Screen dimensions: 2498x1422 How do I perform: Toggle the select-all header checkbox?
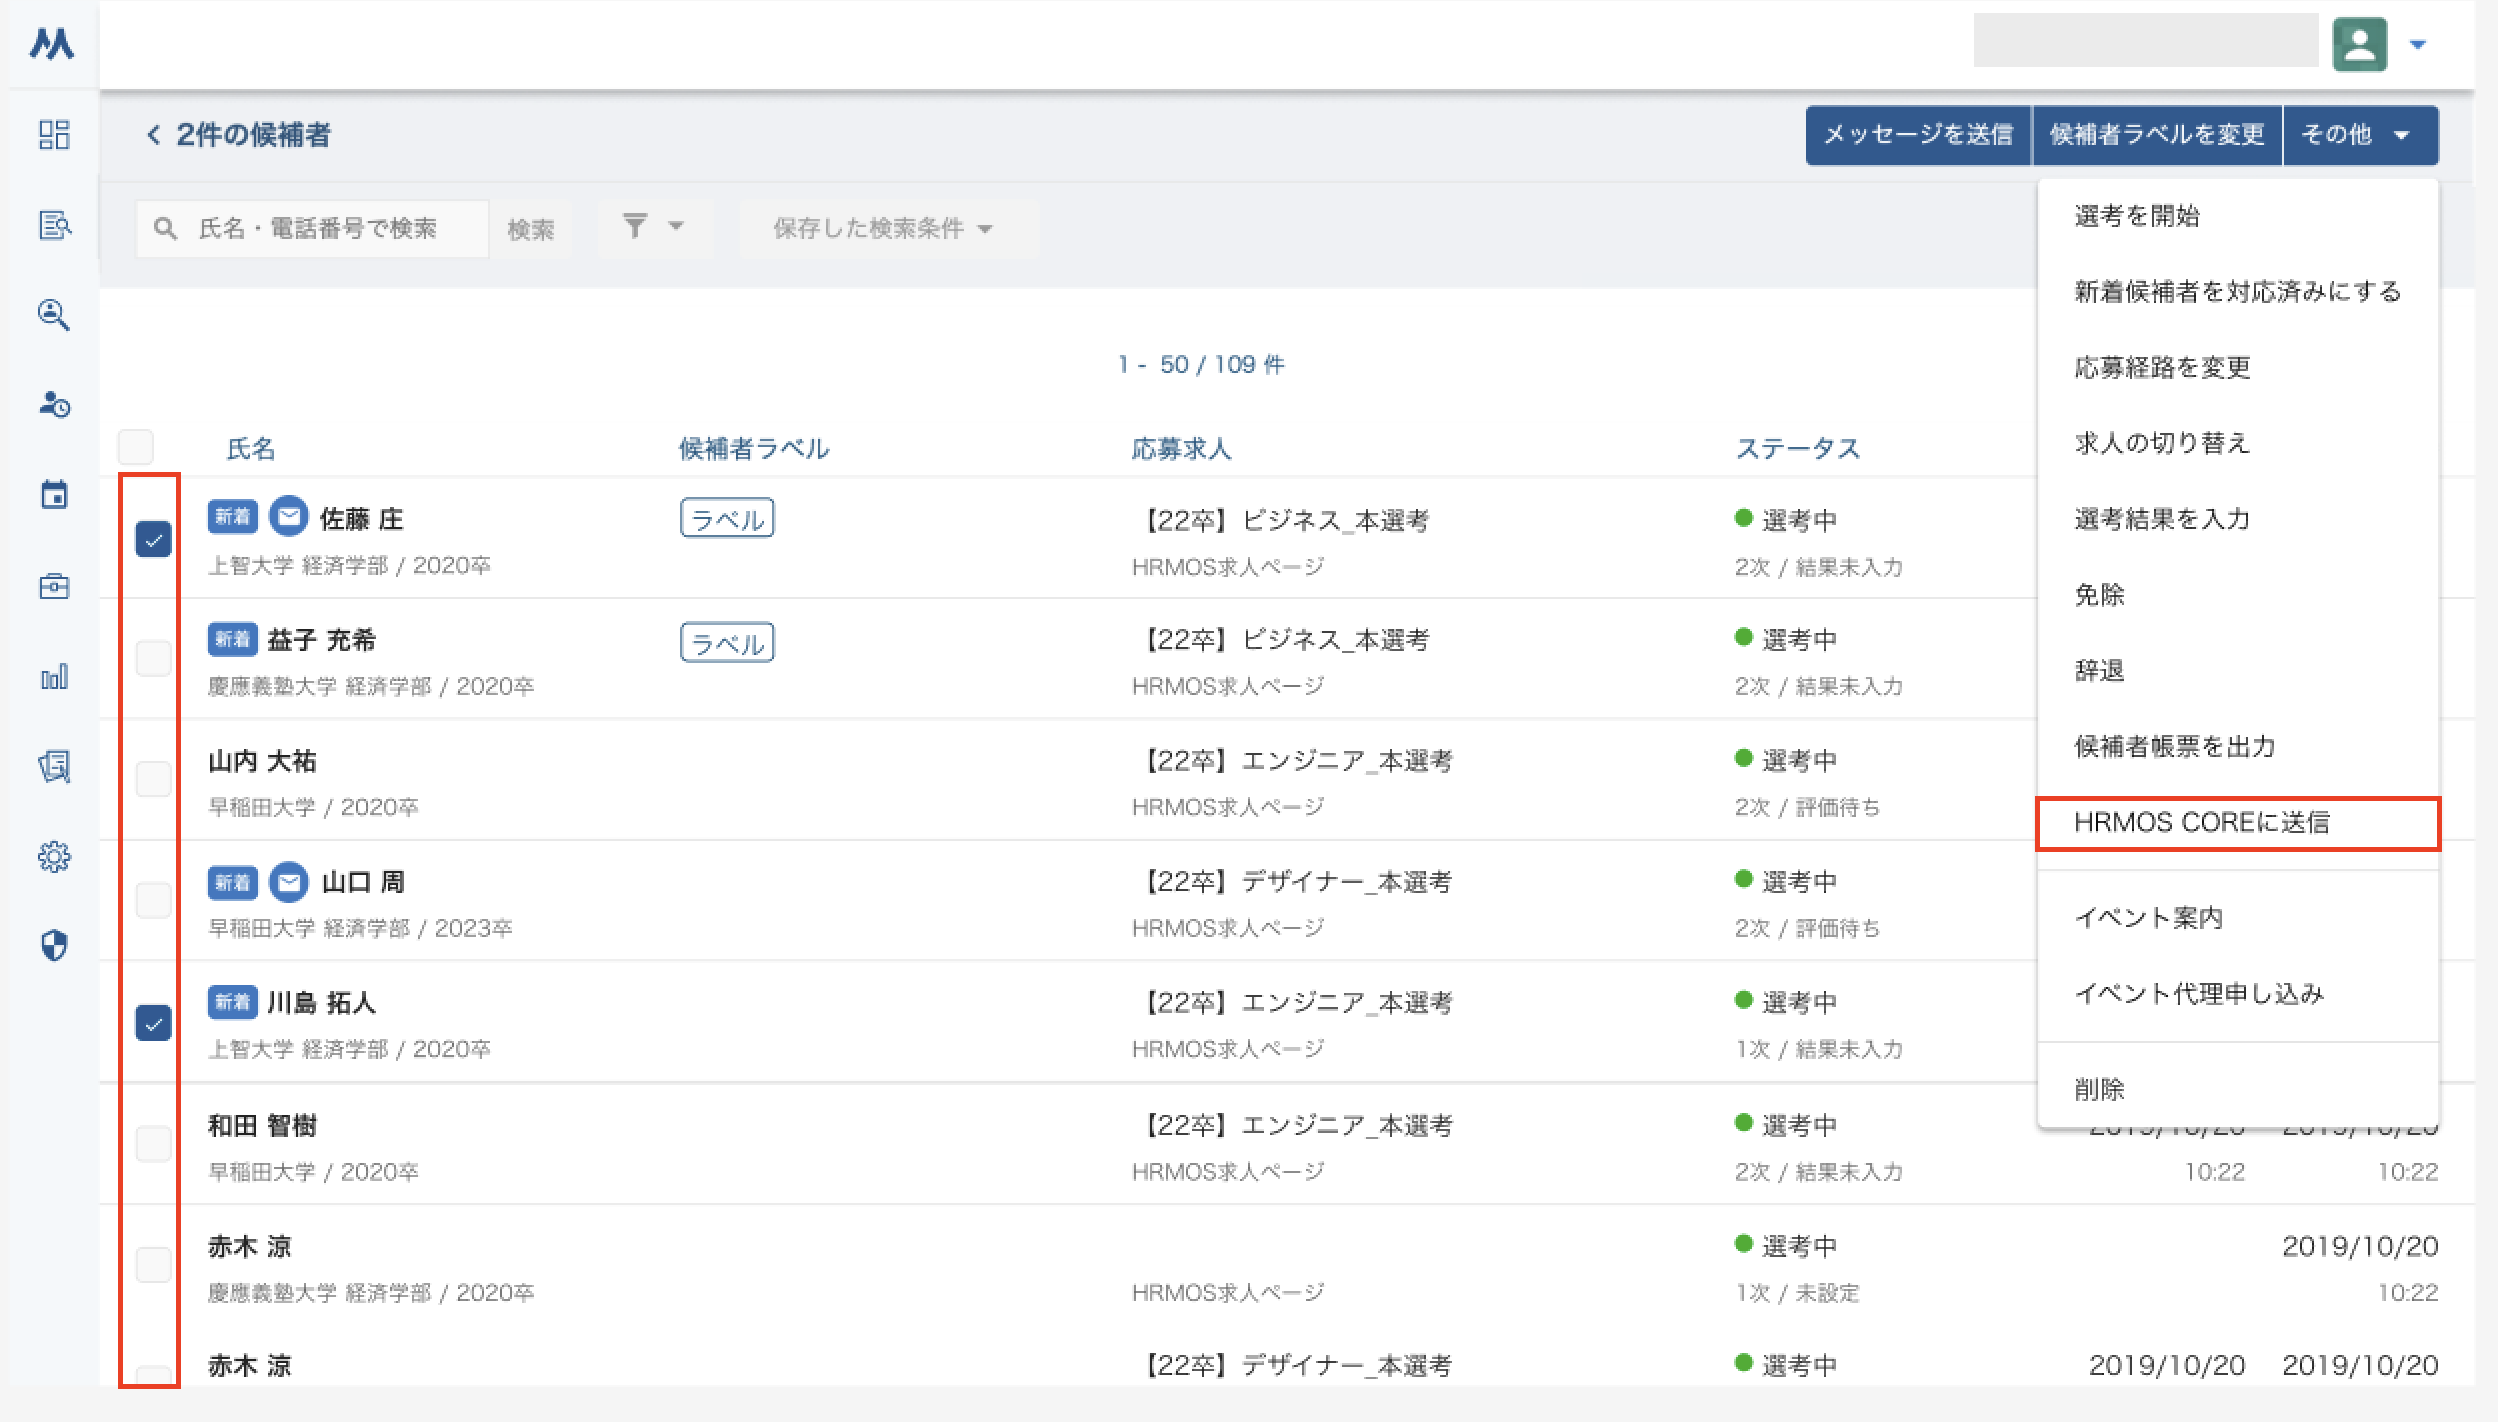[x=136, y=447]
